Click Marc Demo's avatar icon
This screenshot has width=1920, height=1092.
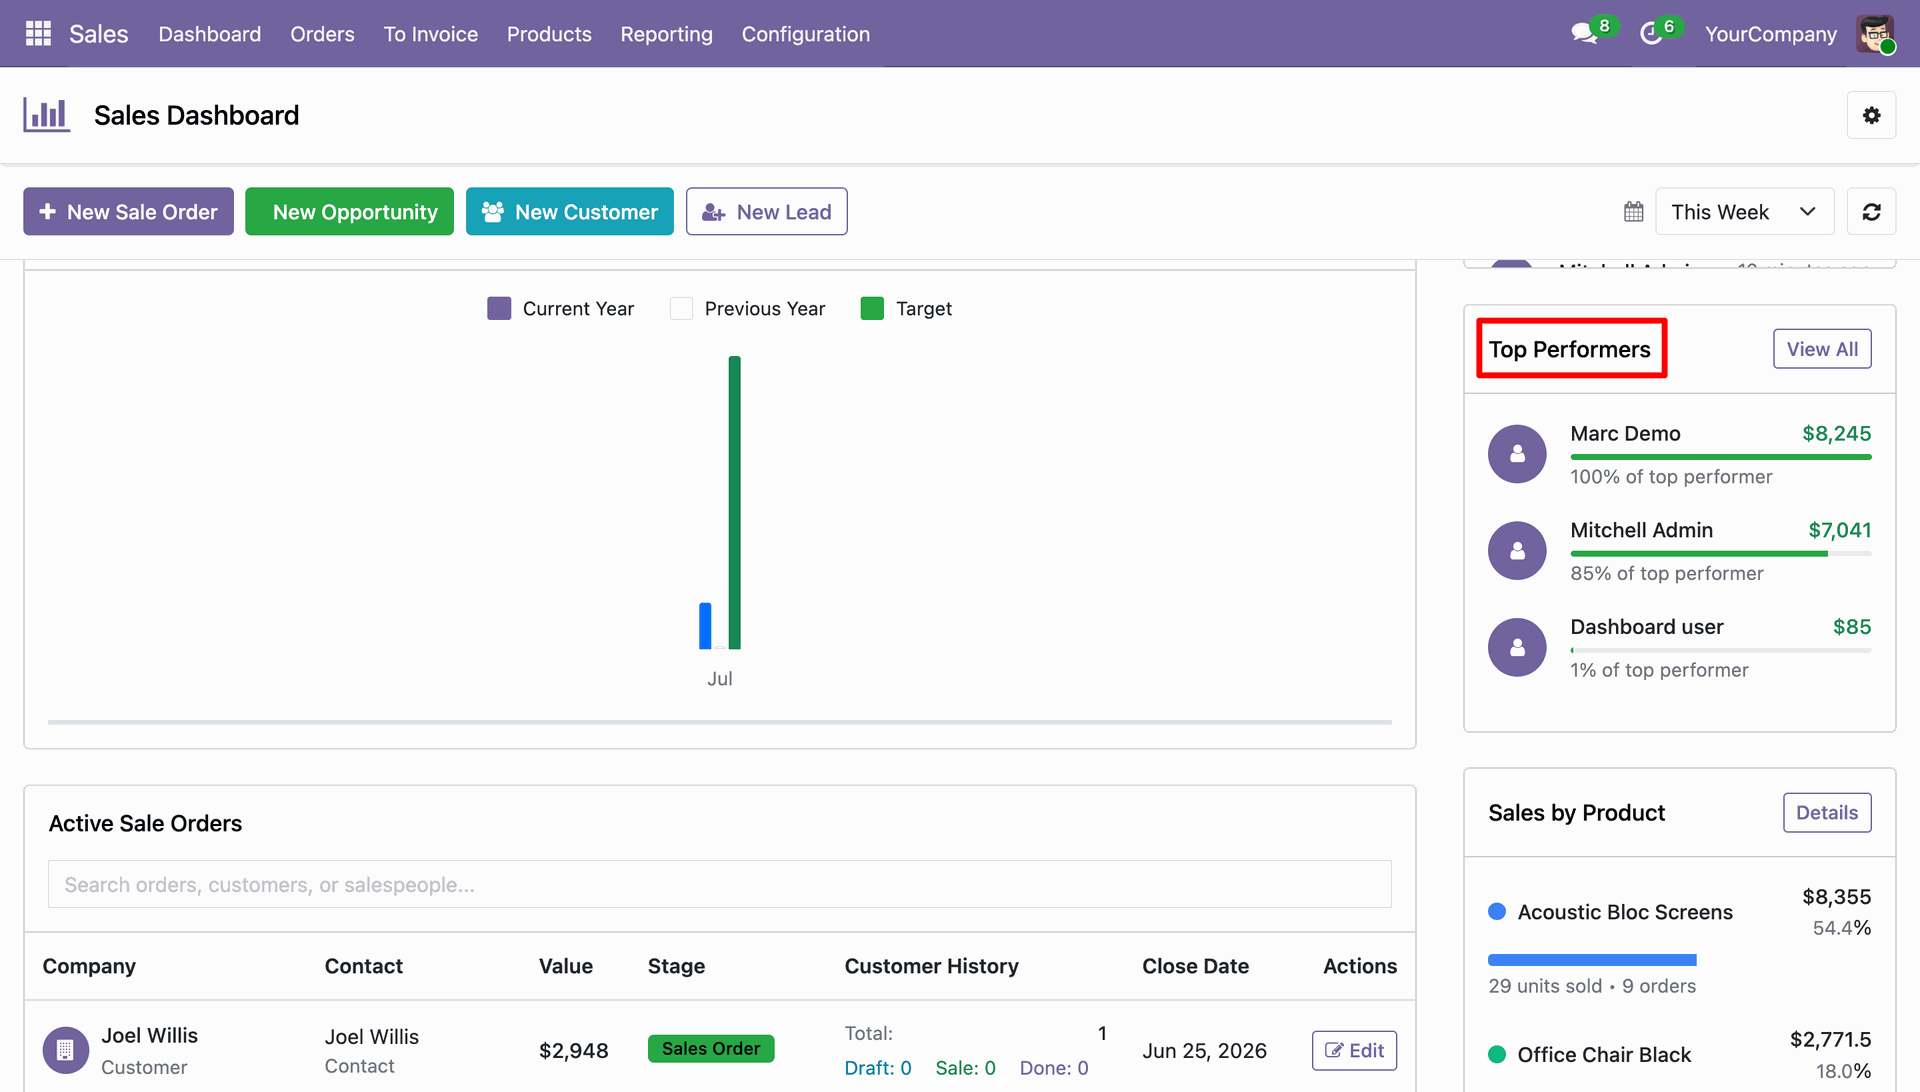tap(1517, 454)
